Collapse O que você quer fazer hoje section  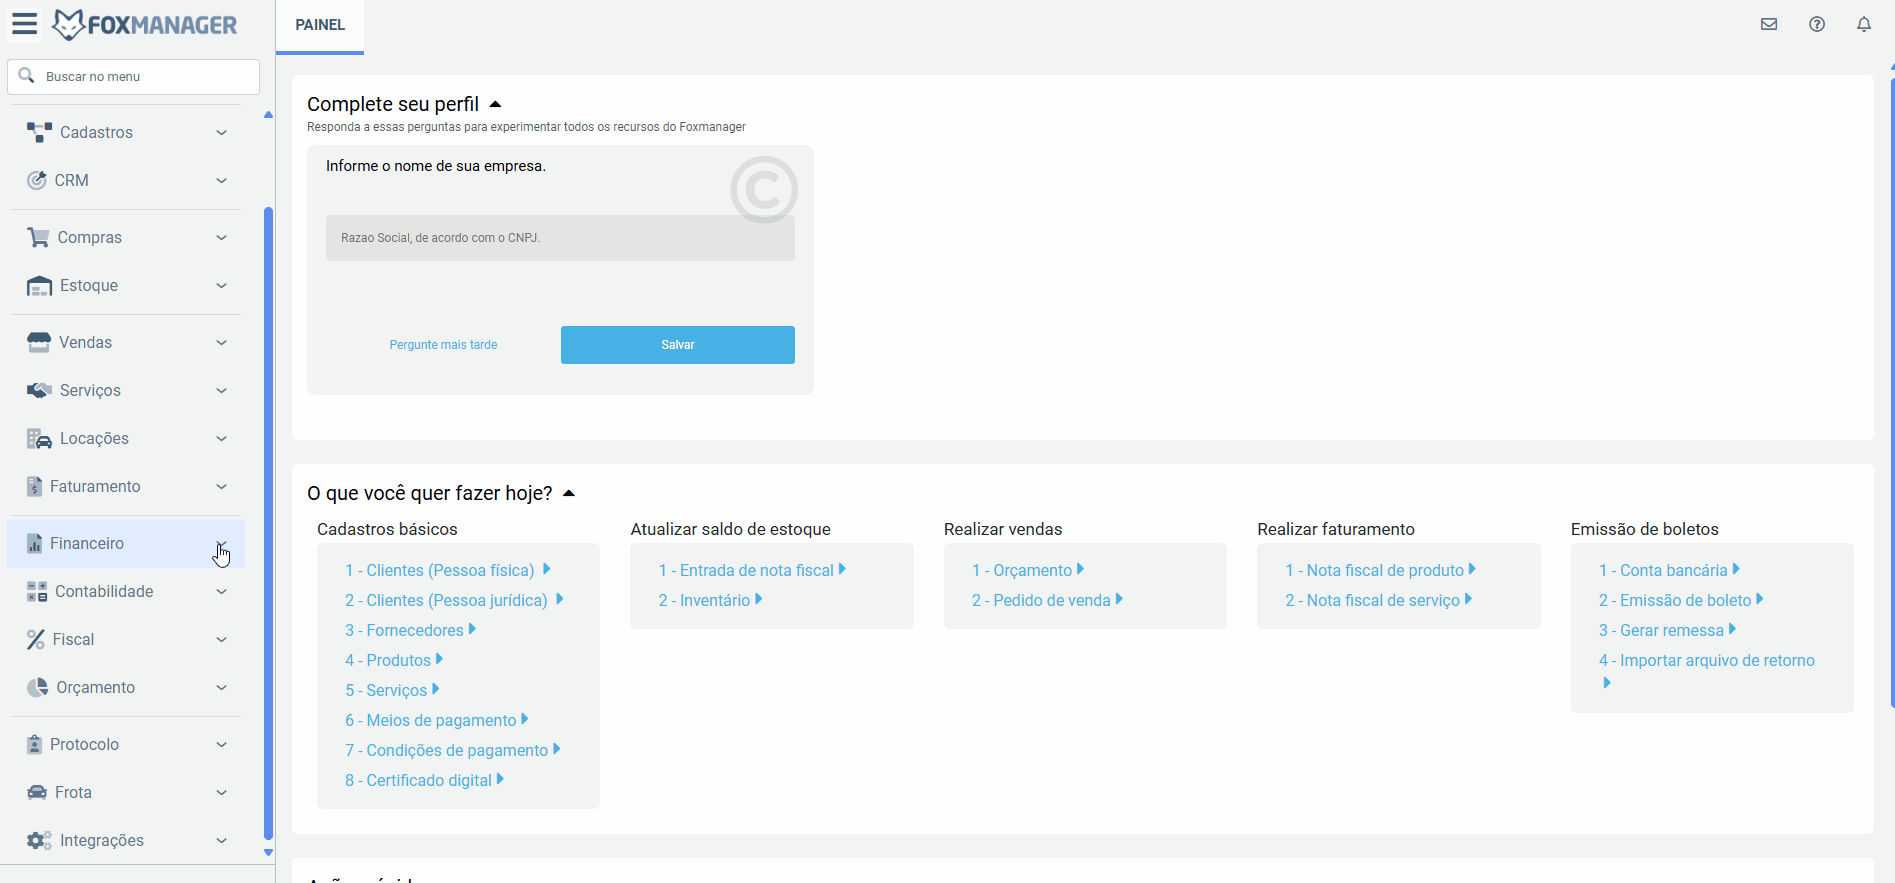(569, 493)
